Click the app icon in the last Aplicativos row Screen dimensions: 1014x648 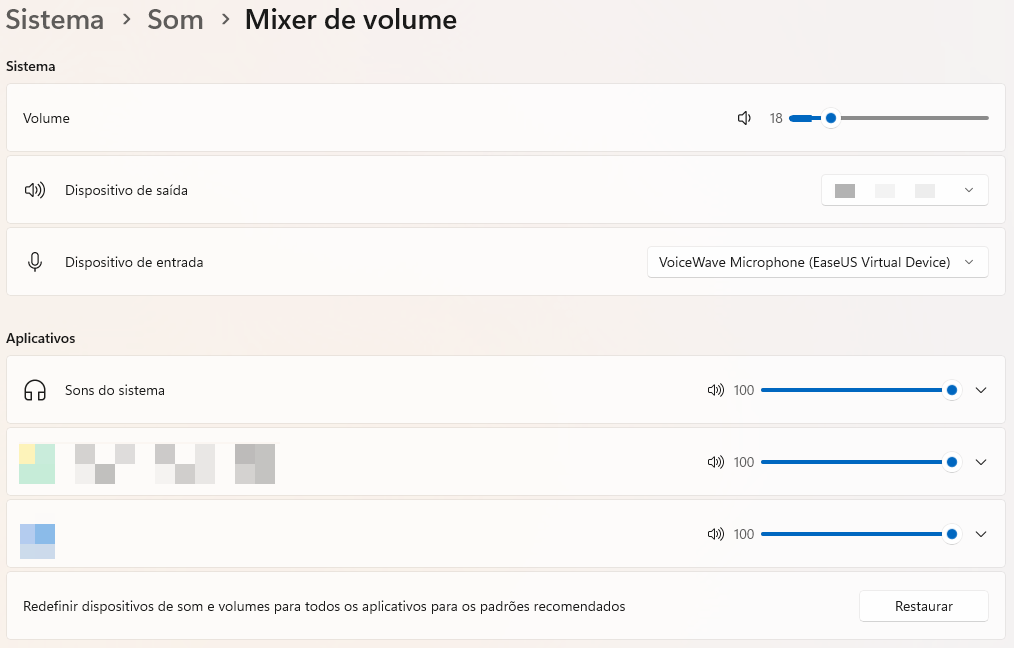click(36, 534)
